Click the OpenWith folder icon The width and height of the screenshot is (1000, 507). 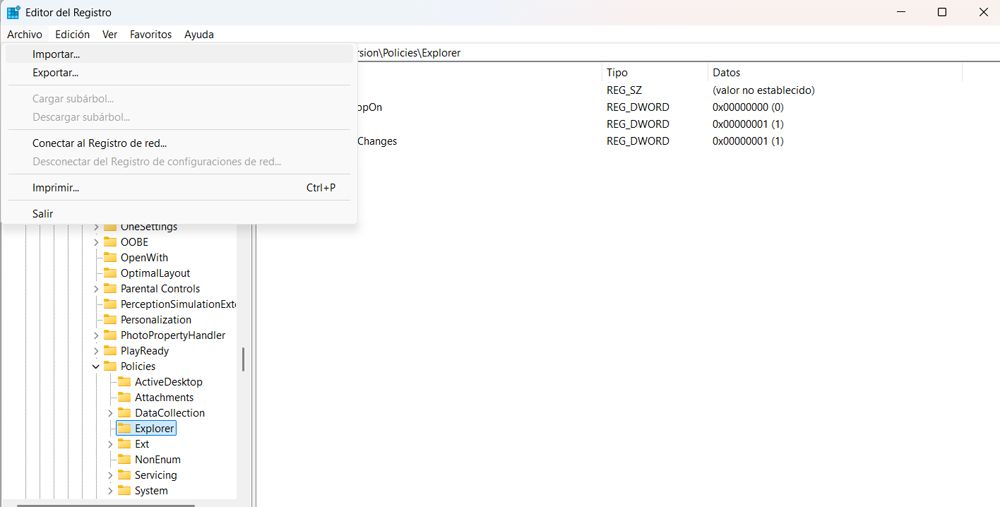(110, 258)
